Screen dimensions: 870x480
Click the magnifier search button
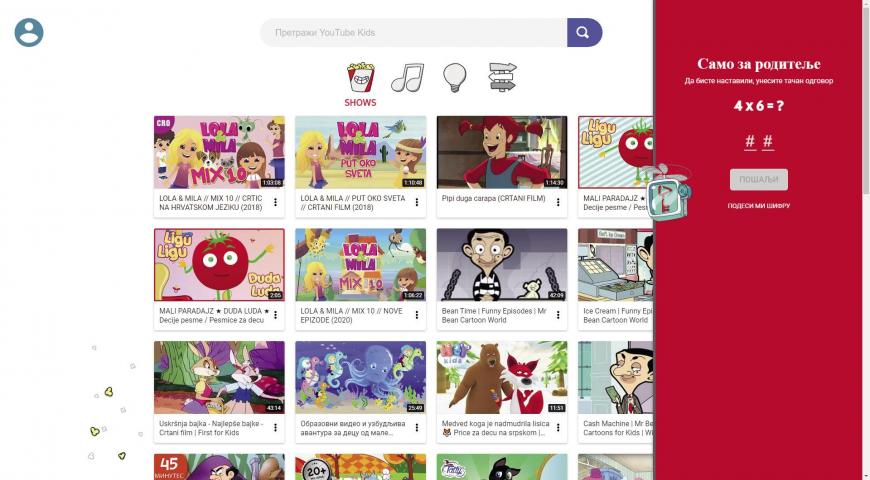[x=584, y=33]
